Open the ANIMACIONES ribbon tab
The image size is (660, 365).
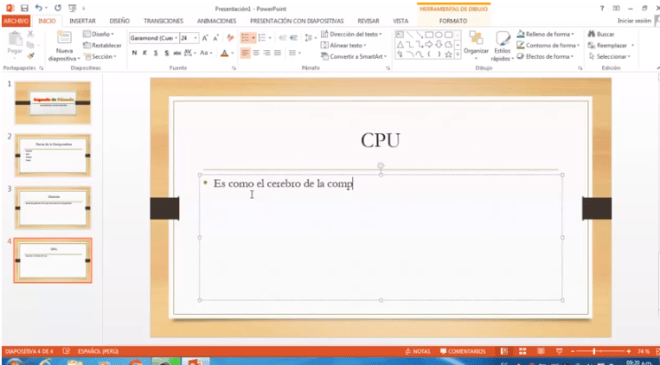point(217,21)
